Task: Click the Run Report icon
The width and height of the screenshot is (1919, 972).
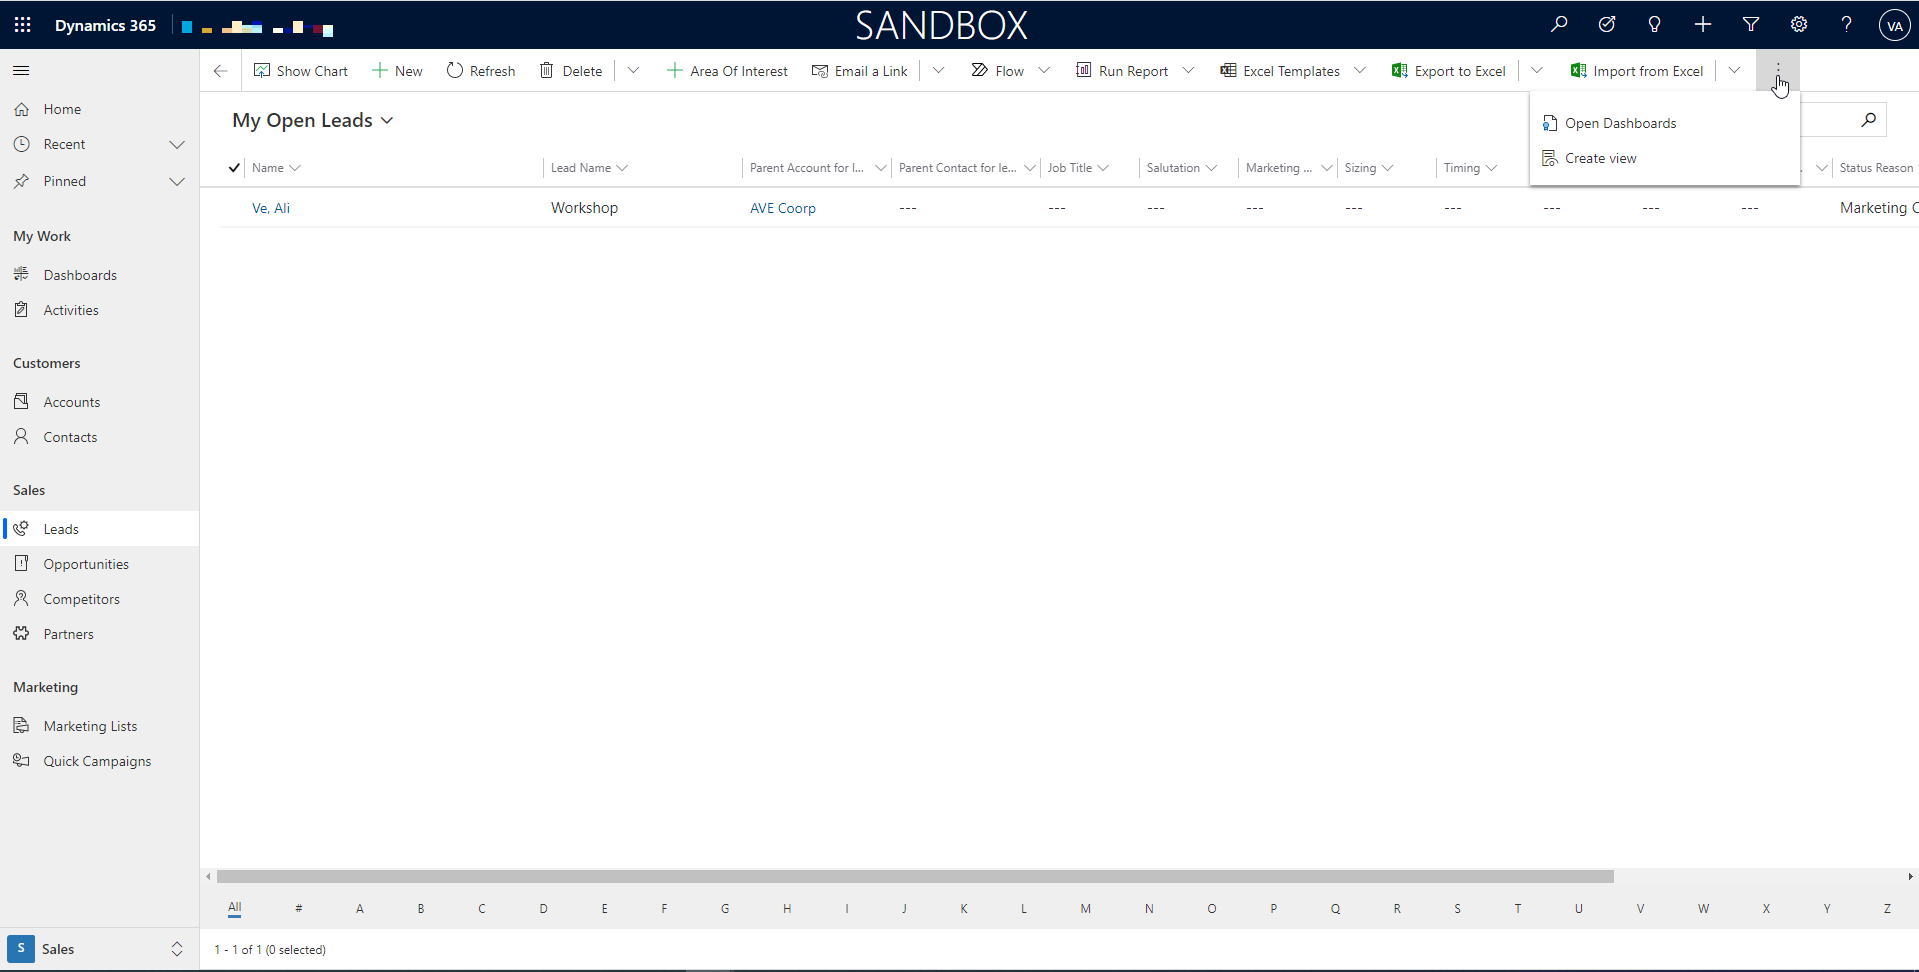Action: point(1083,70)
